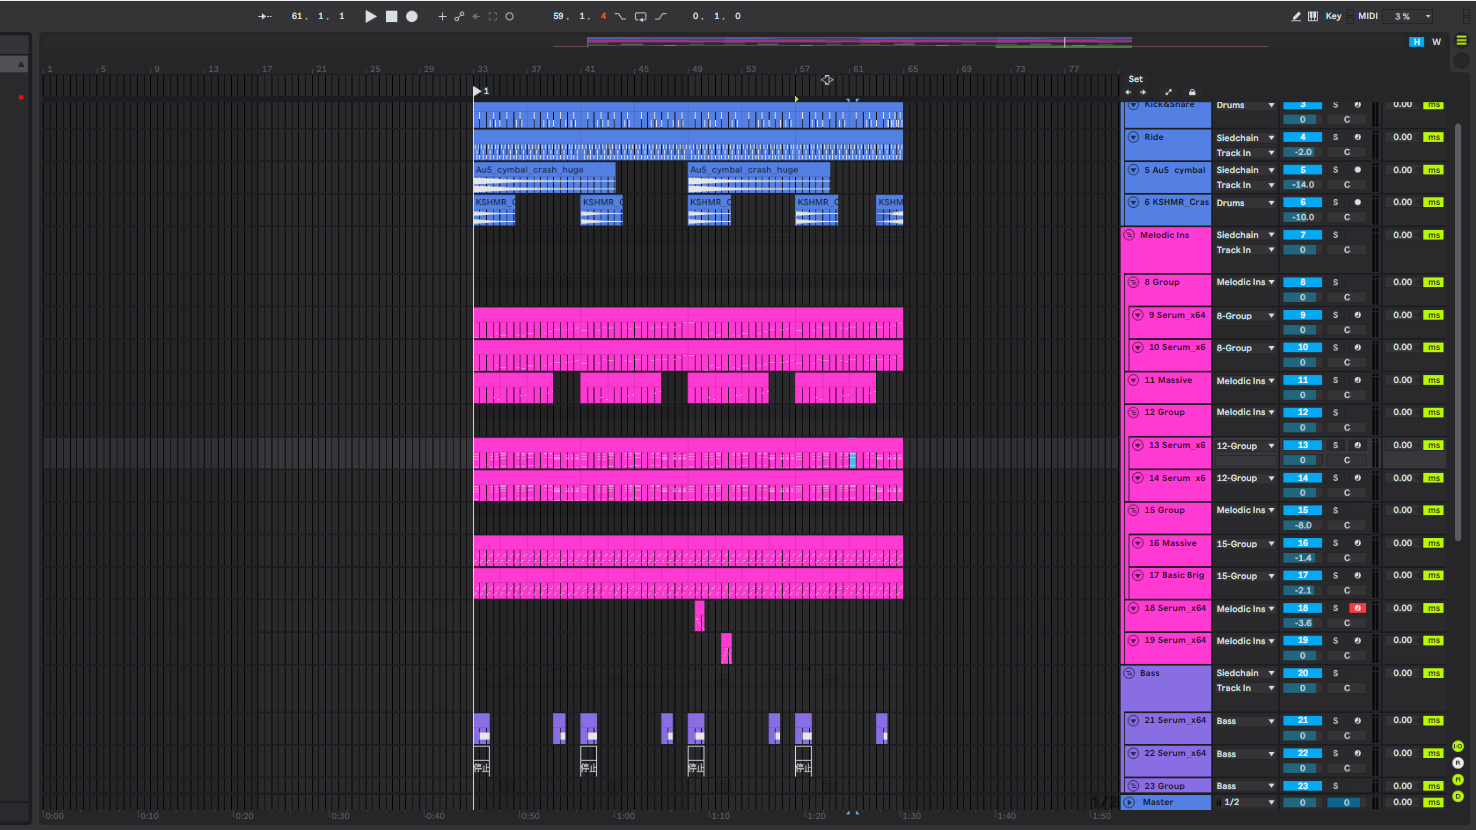Click the W optimize width button
The image size is (1476, 830).
(x=1437, y=42)
